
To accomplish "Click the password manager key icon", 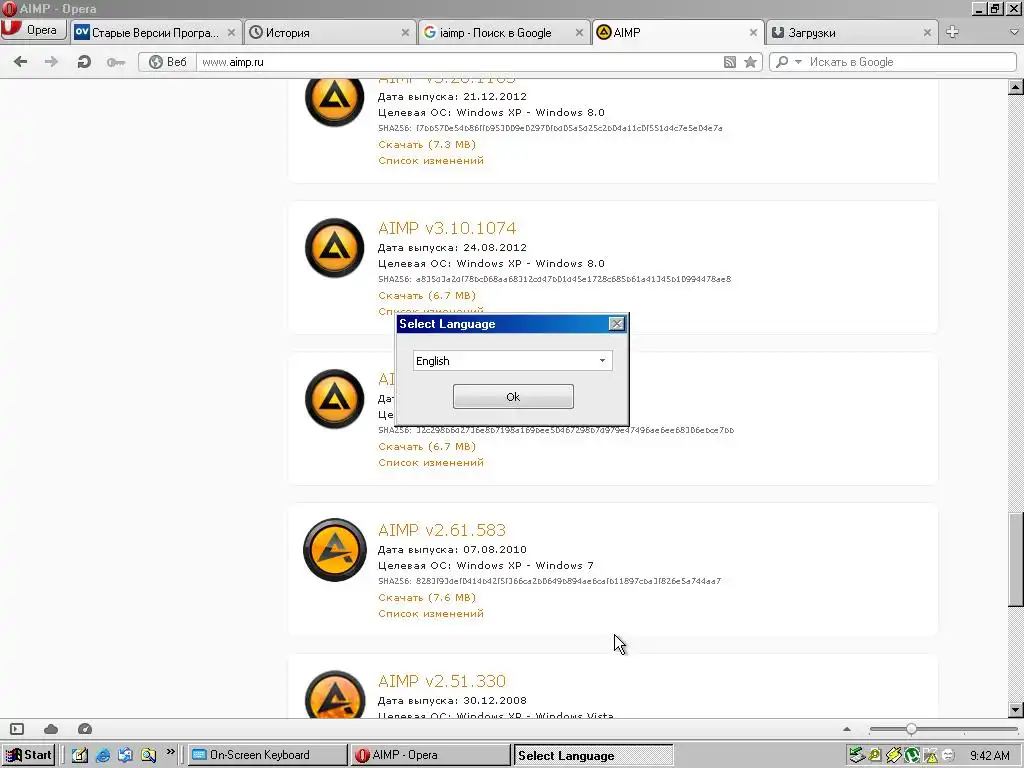I will point(116,62).
